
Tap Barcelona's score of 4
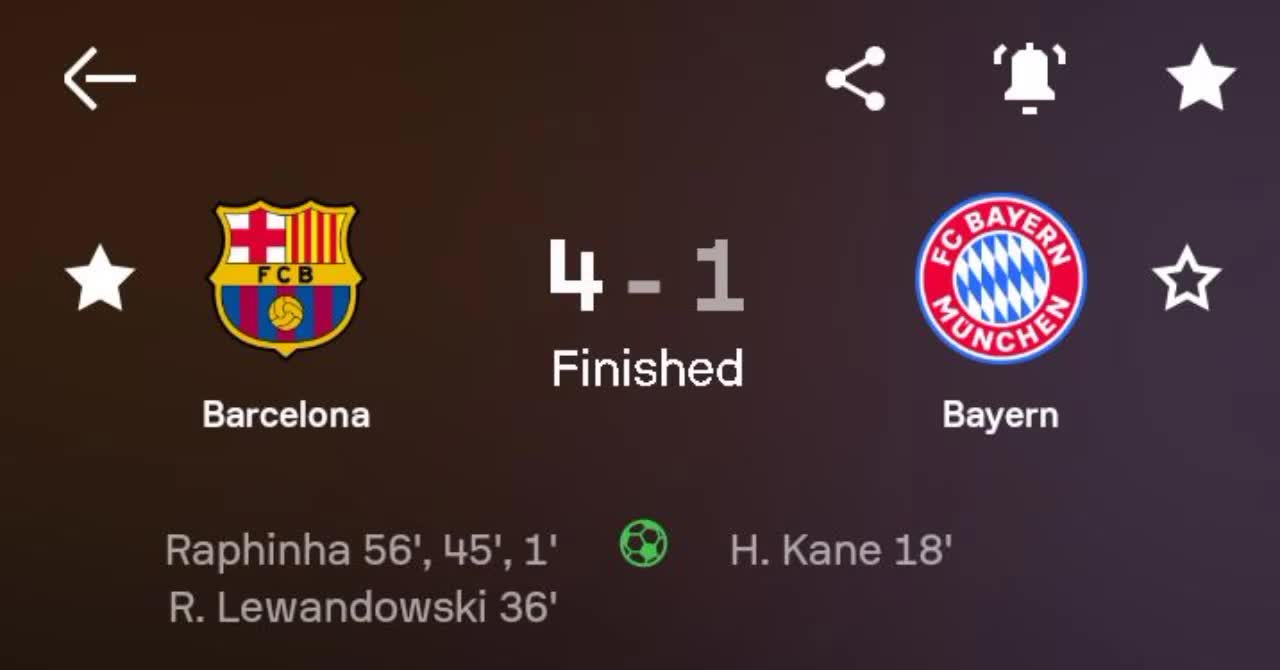[x=576, y=276]
